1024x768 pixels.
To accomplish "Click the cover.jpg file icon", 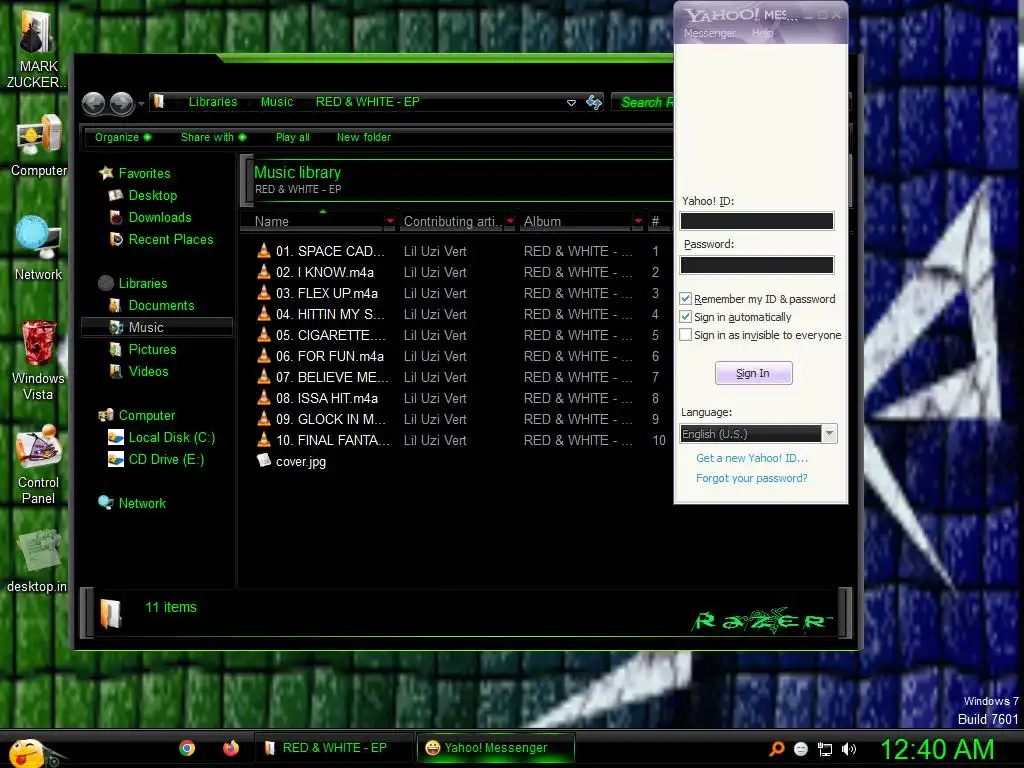I will pyautogui.click(x=264, y=460).
